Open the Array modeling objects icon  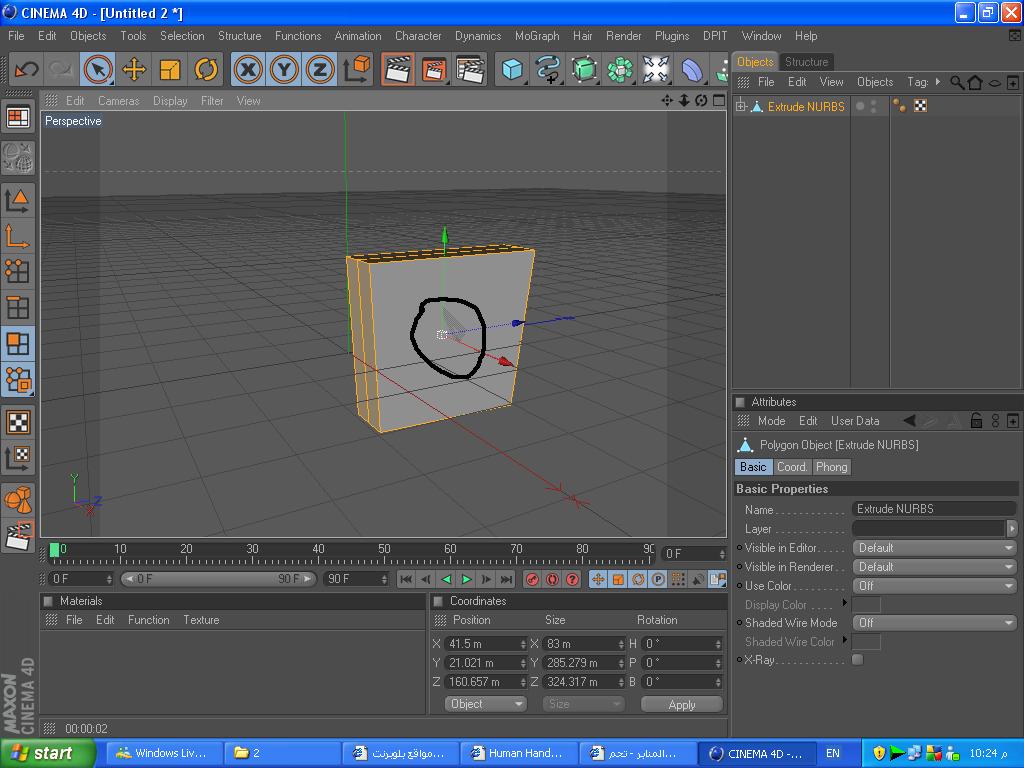pyautogui.click(x=620, y=69)
